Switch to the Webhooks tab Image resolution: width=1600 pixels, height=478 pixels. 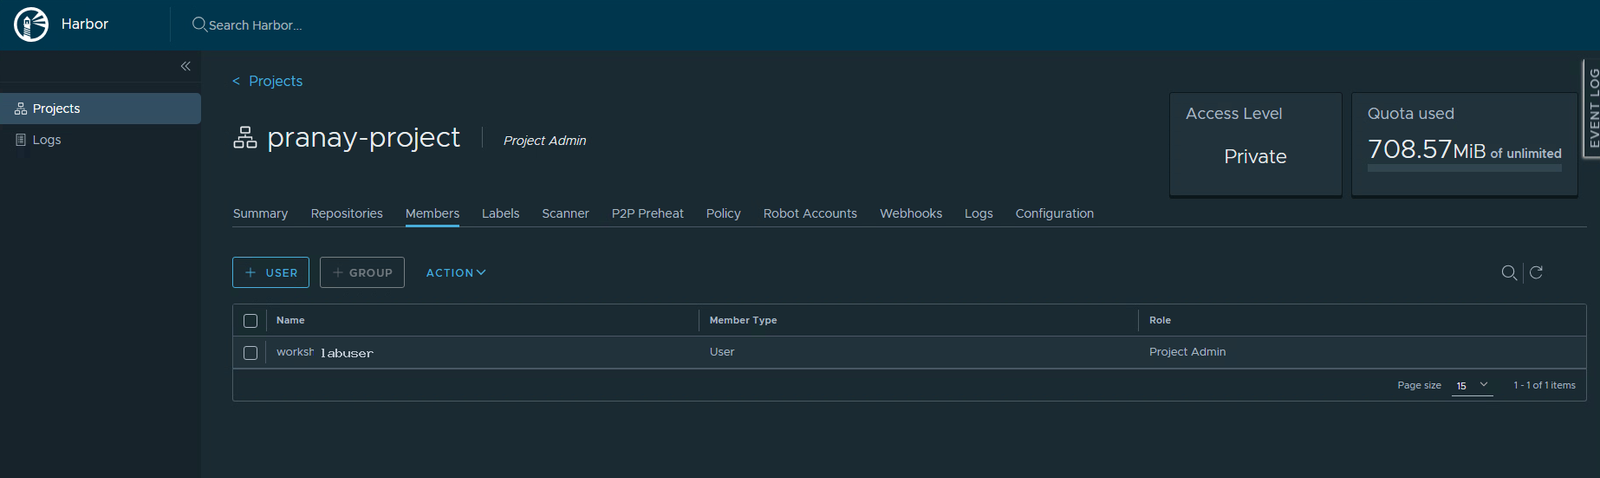pyautogui.click(x=911, y=213)
